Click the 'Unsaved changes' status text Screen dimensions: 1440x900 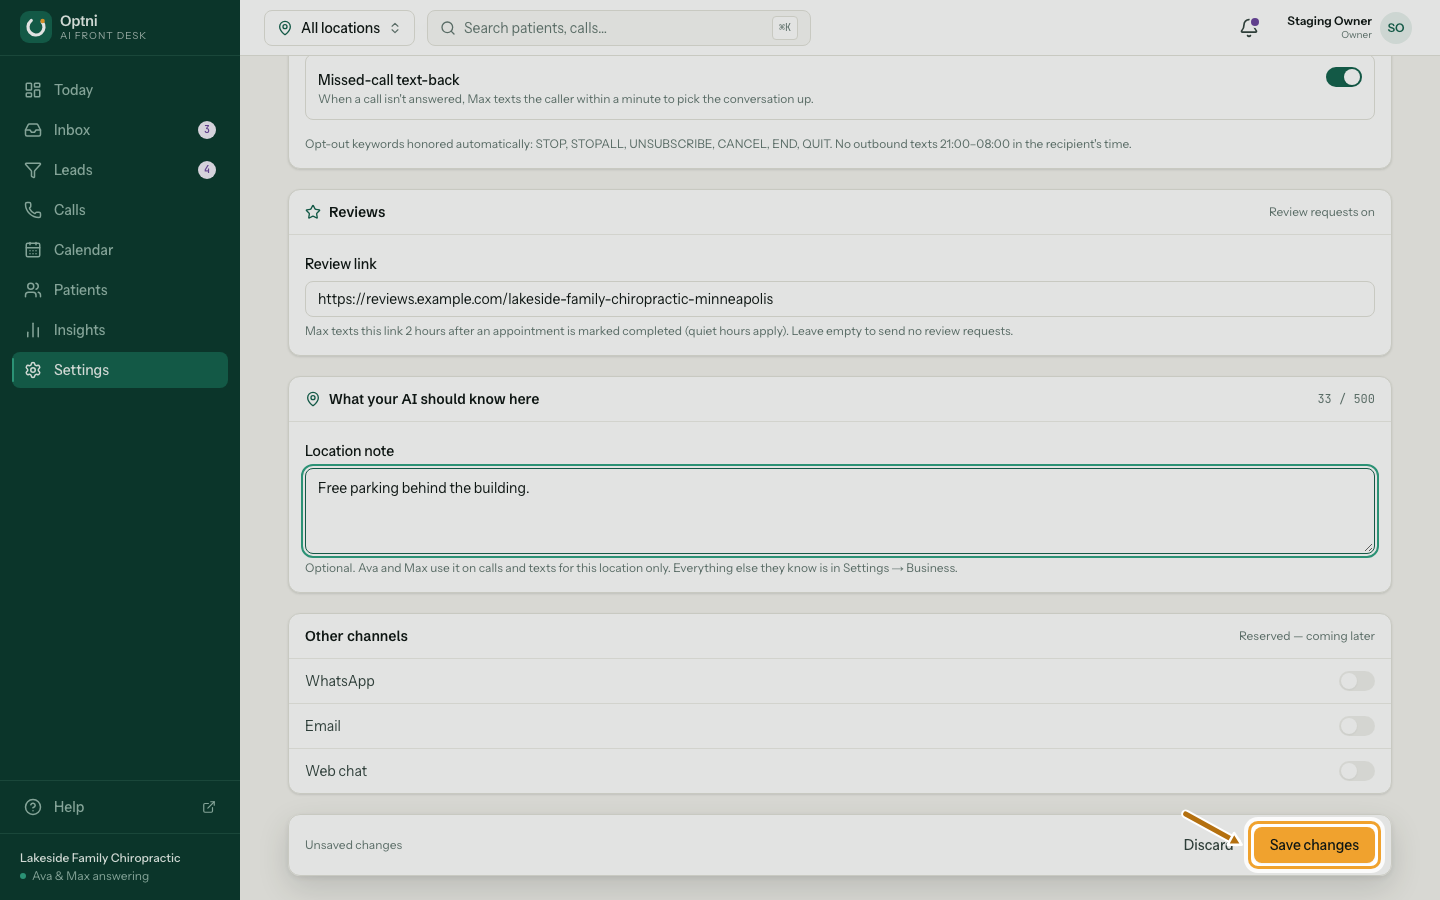(x=354, y=845)
